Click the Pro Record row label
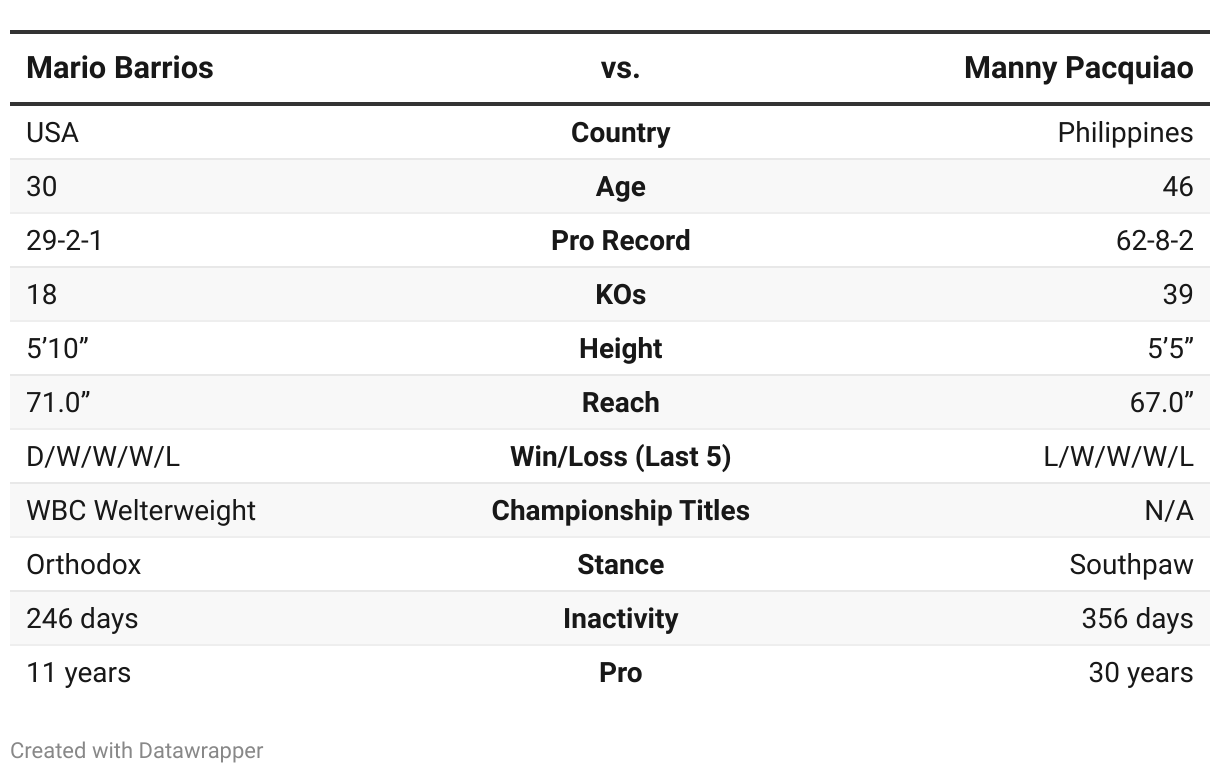The height and width of the screenshot is (774, 1220). pos(620,241)
